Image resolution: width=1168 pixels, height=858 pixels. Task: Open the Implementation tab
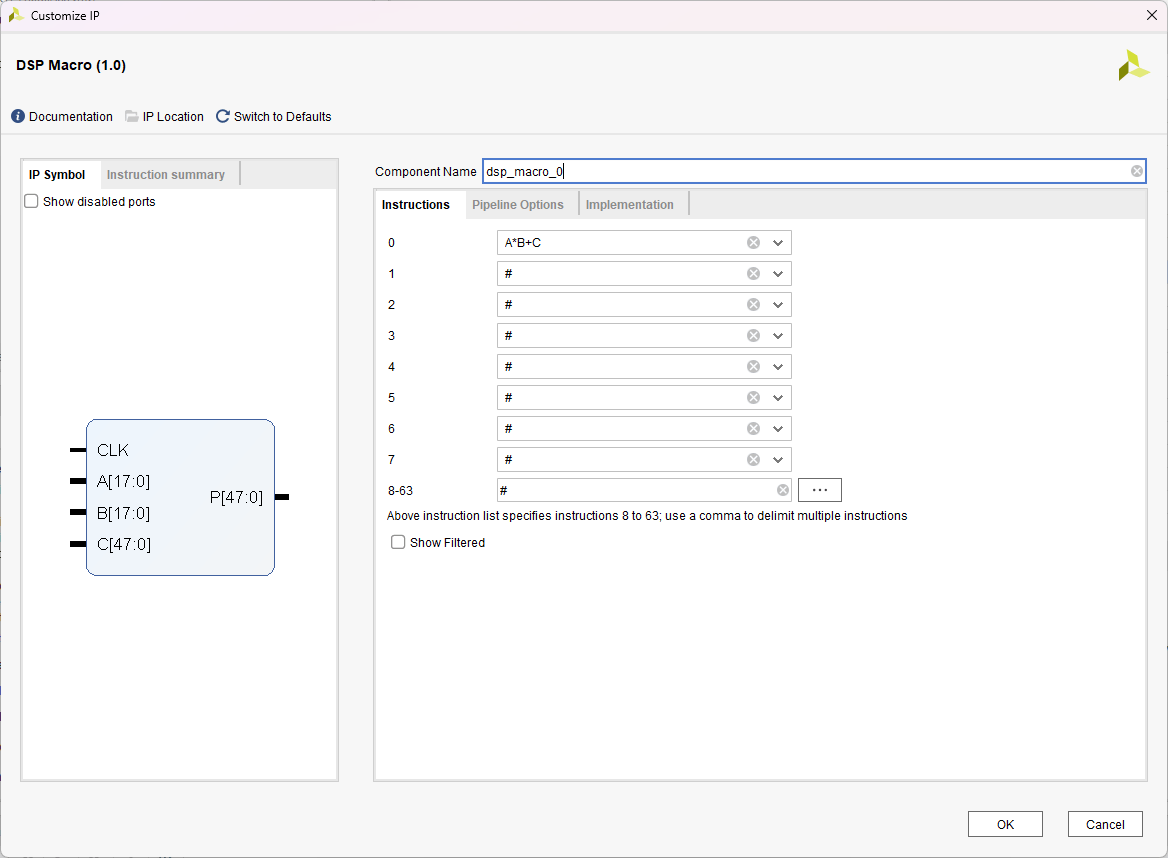pyautogui.click(x=630, y=205)
